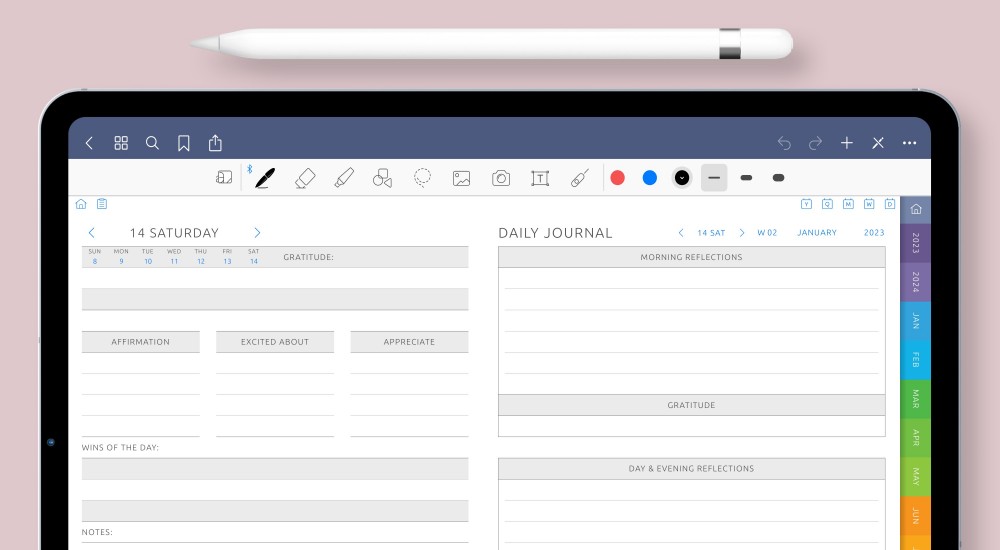Go back with the left chevron in the top bar
Image resolution: width=1000 pixels, height=550 pixels.
click(x=89, y=143)
